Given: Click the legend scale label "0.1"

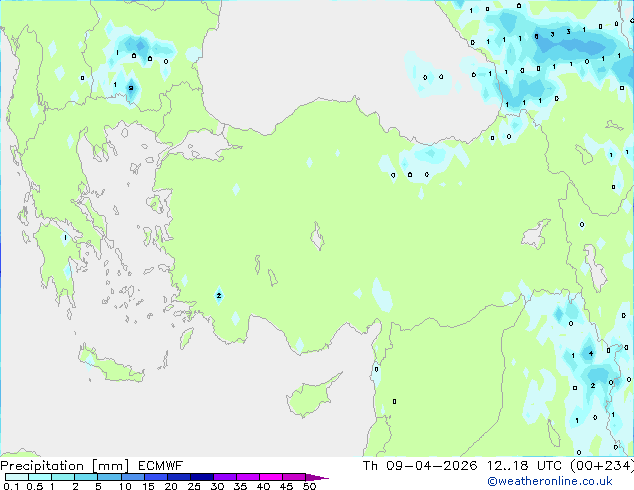Looking at the screenshot, I should click(11, 486).
